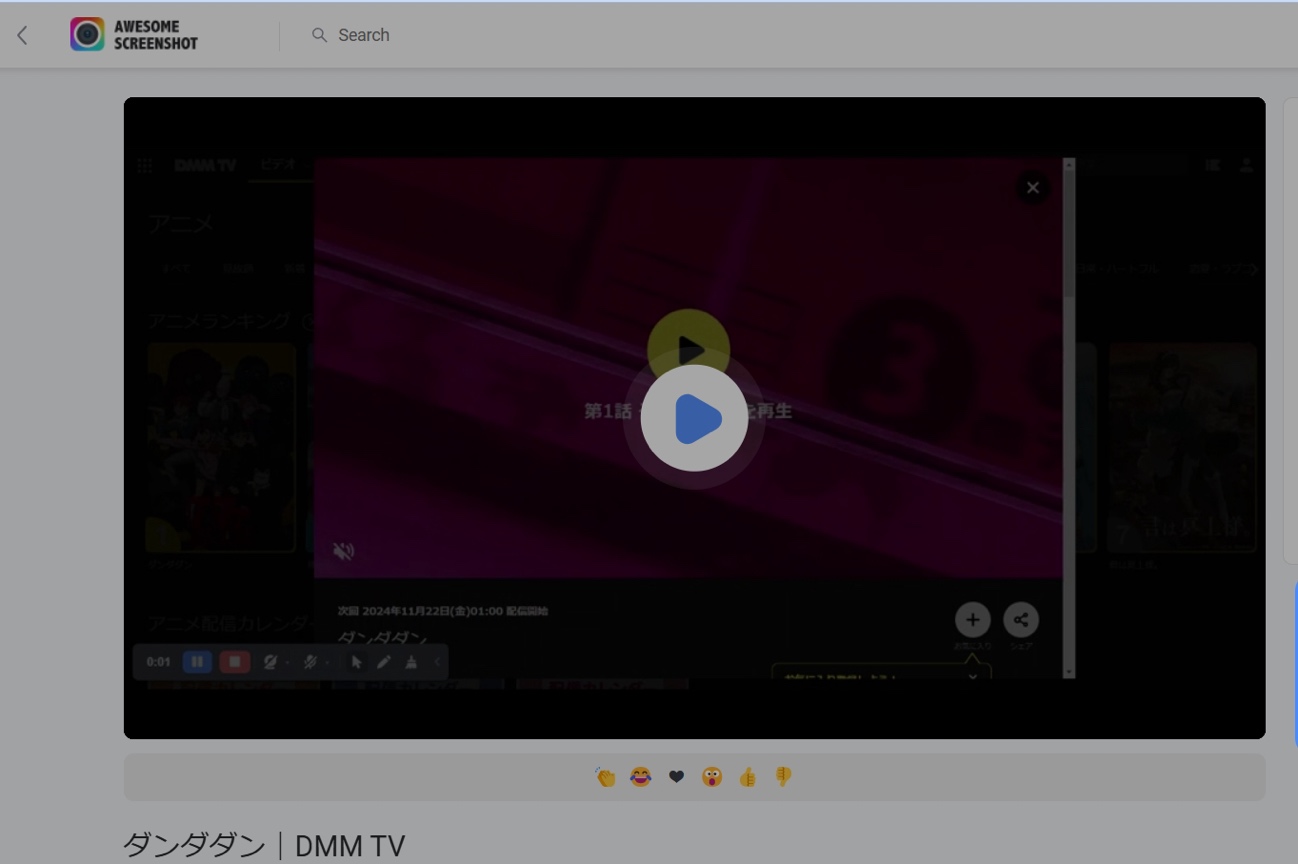Click the video title ダンダダン｜DMM TV

pyautogui.click(x=264, y=846)
